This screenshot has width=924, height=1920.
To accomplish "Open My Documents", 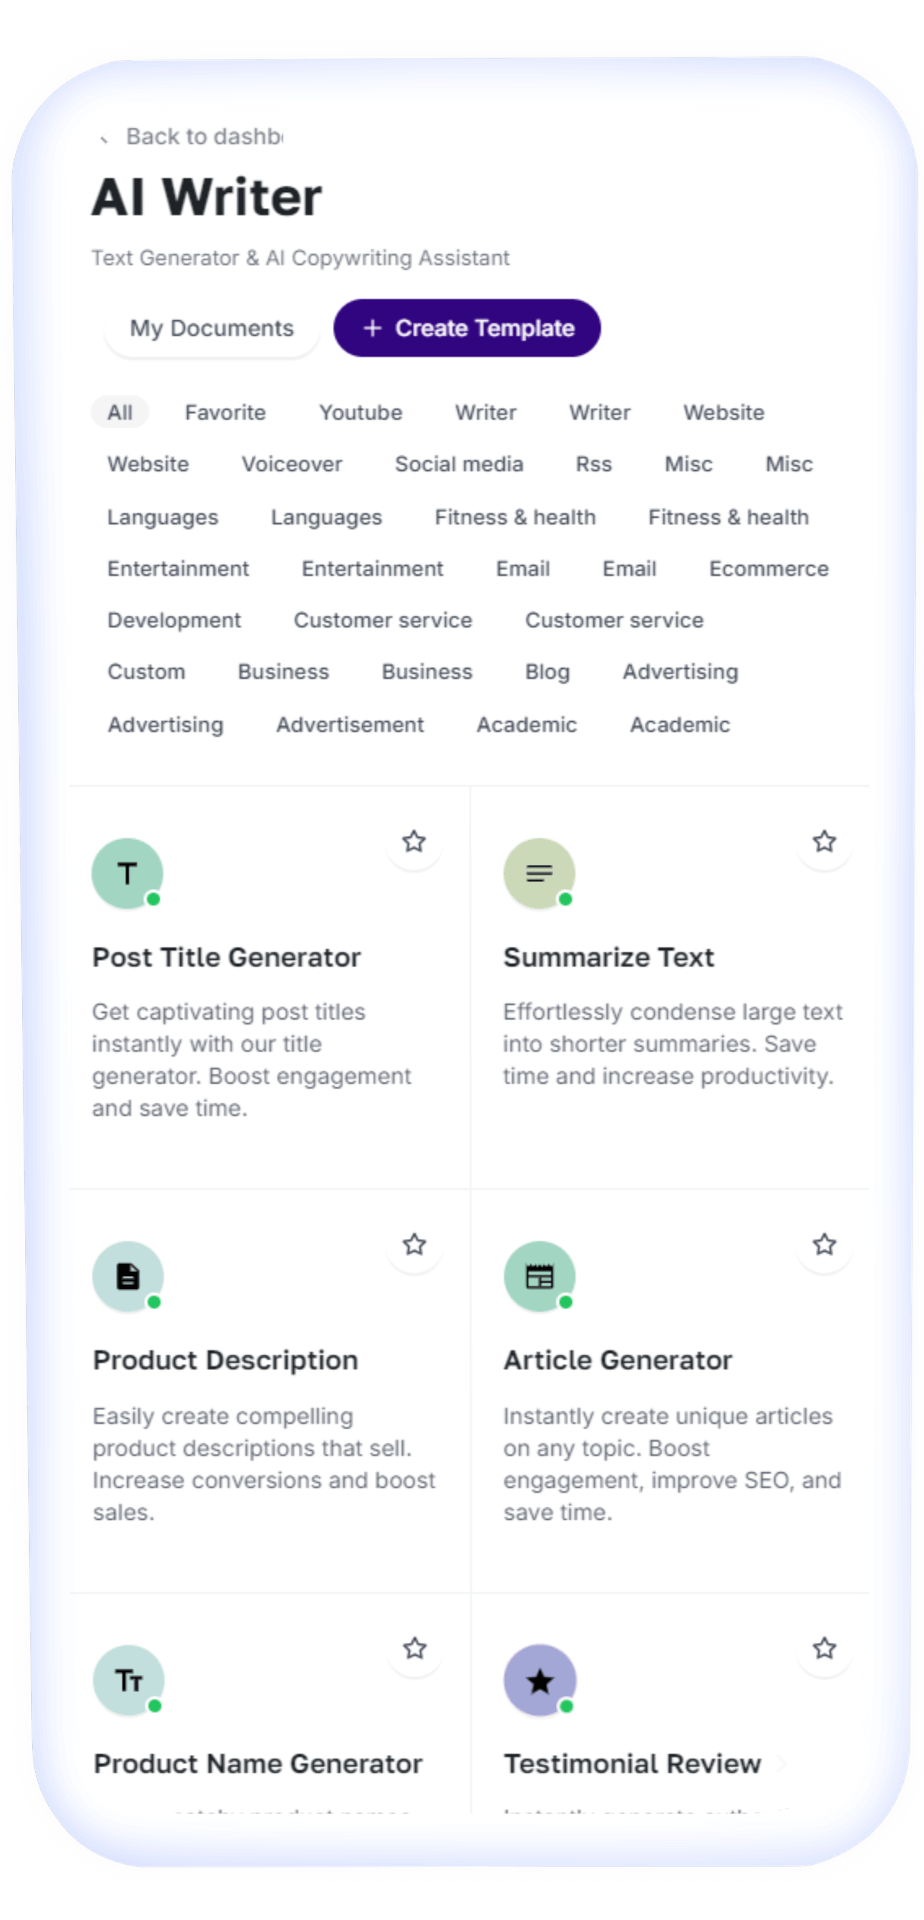I will click(x=211, y=328).
